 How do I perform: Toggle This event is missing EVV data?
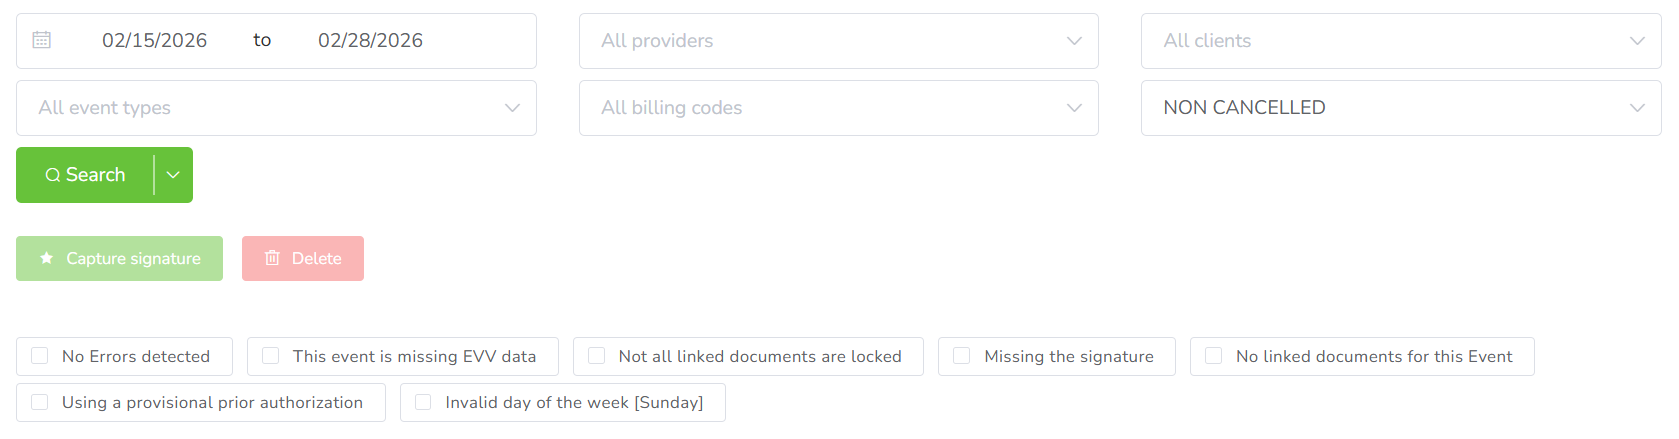(x=270, y=356)
